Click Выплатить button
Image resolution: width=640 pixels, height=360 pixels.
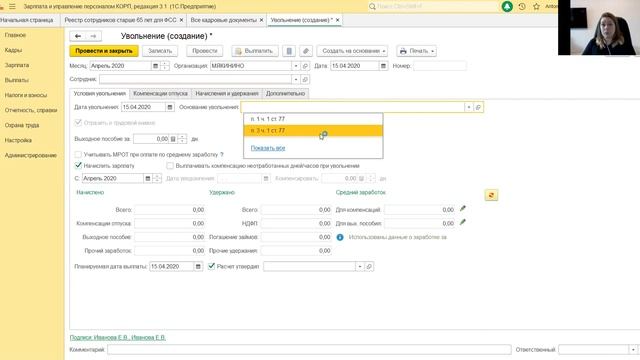255,51
